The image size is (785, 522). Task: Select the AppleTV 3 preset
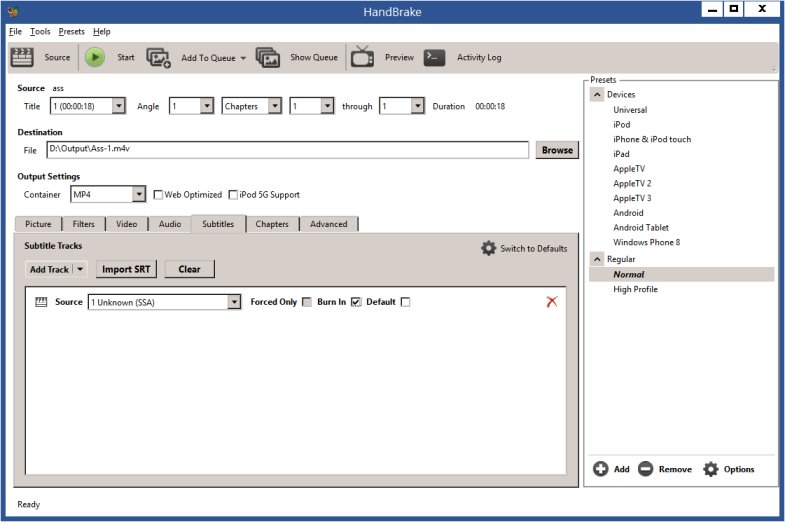point(632,198)
